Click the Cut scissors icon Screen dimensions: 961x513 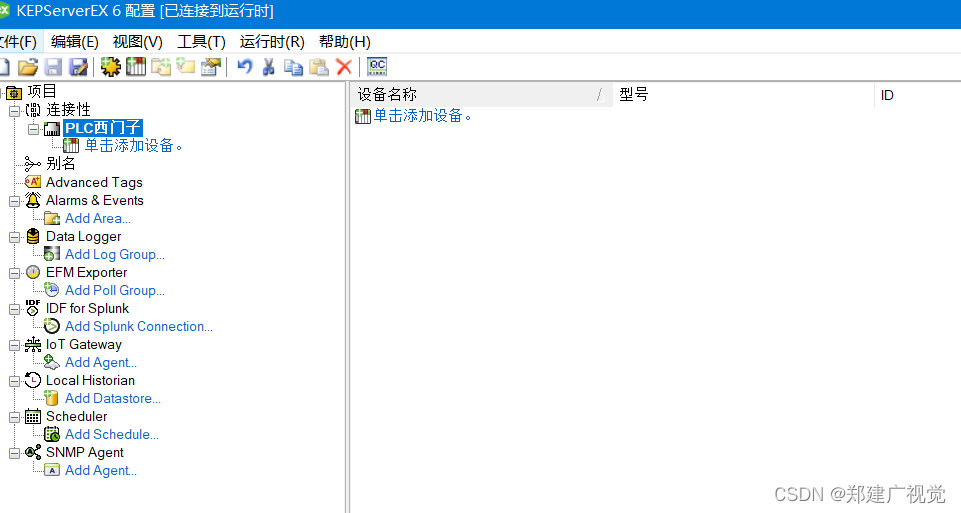tap(268, 67)
